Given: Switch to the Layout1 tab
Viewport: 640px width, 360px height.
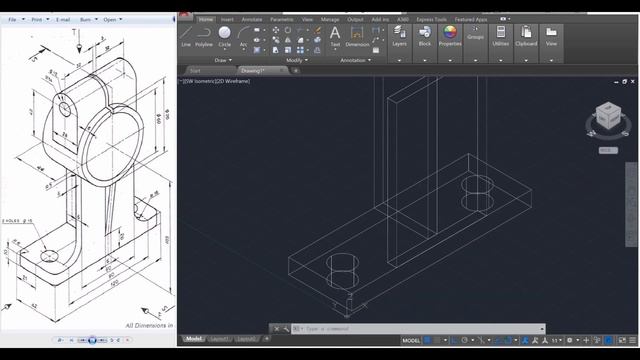Looking at the screenshot, I should coord(219,339).
